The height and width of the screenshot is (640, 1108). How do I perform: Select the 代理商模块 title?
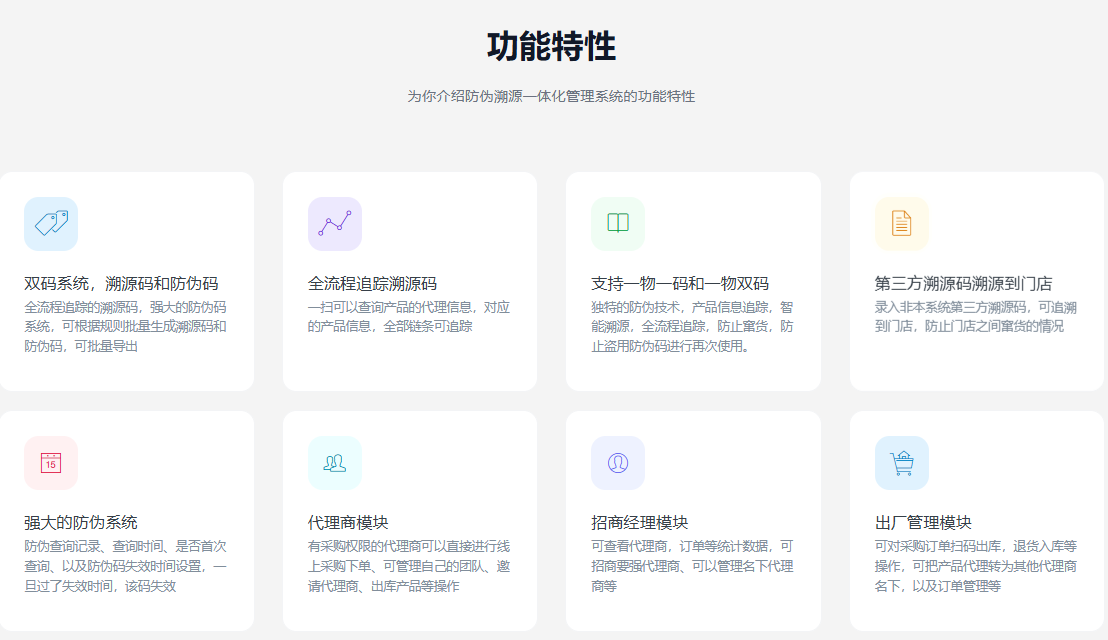[x=348, y=522]
